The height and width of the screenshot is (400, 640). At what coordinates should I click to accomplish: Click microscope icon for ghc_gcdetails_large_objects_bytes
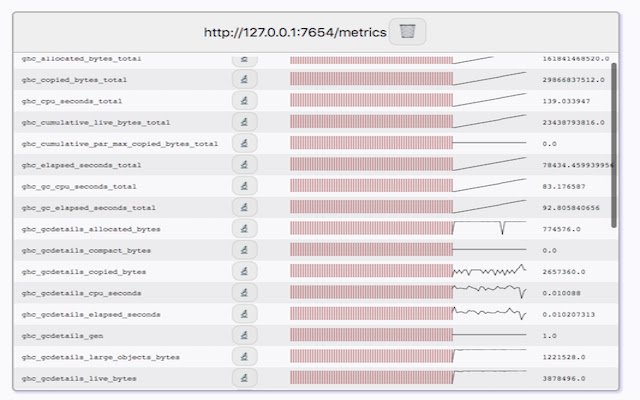coord(244,356)
